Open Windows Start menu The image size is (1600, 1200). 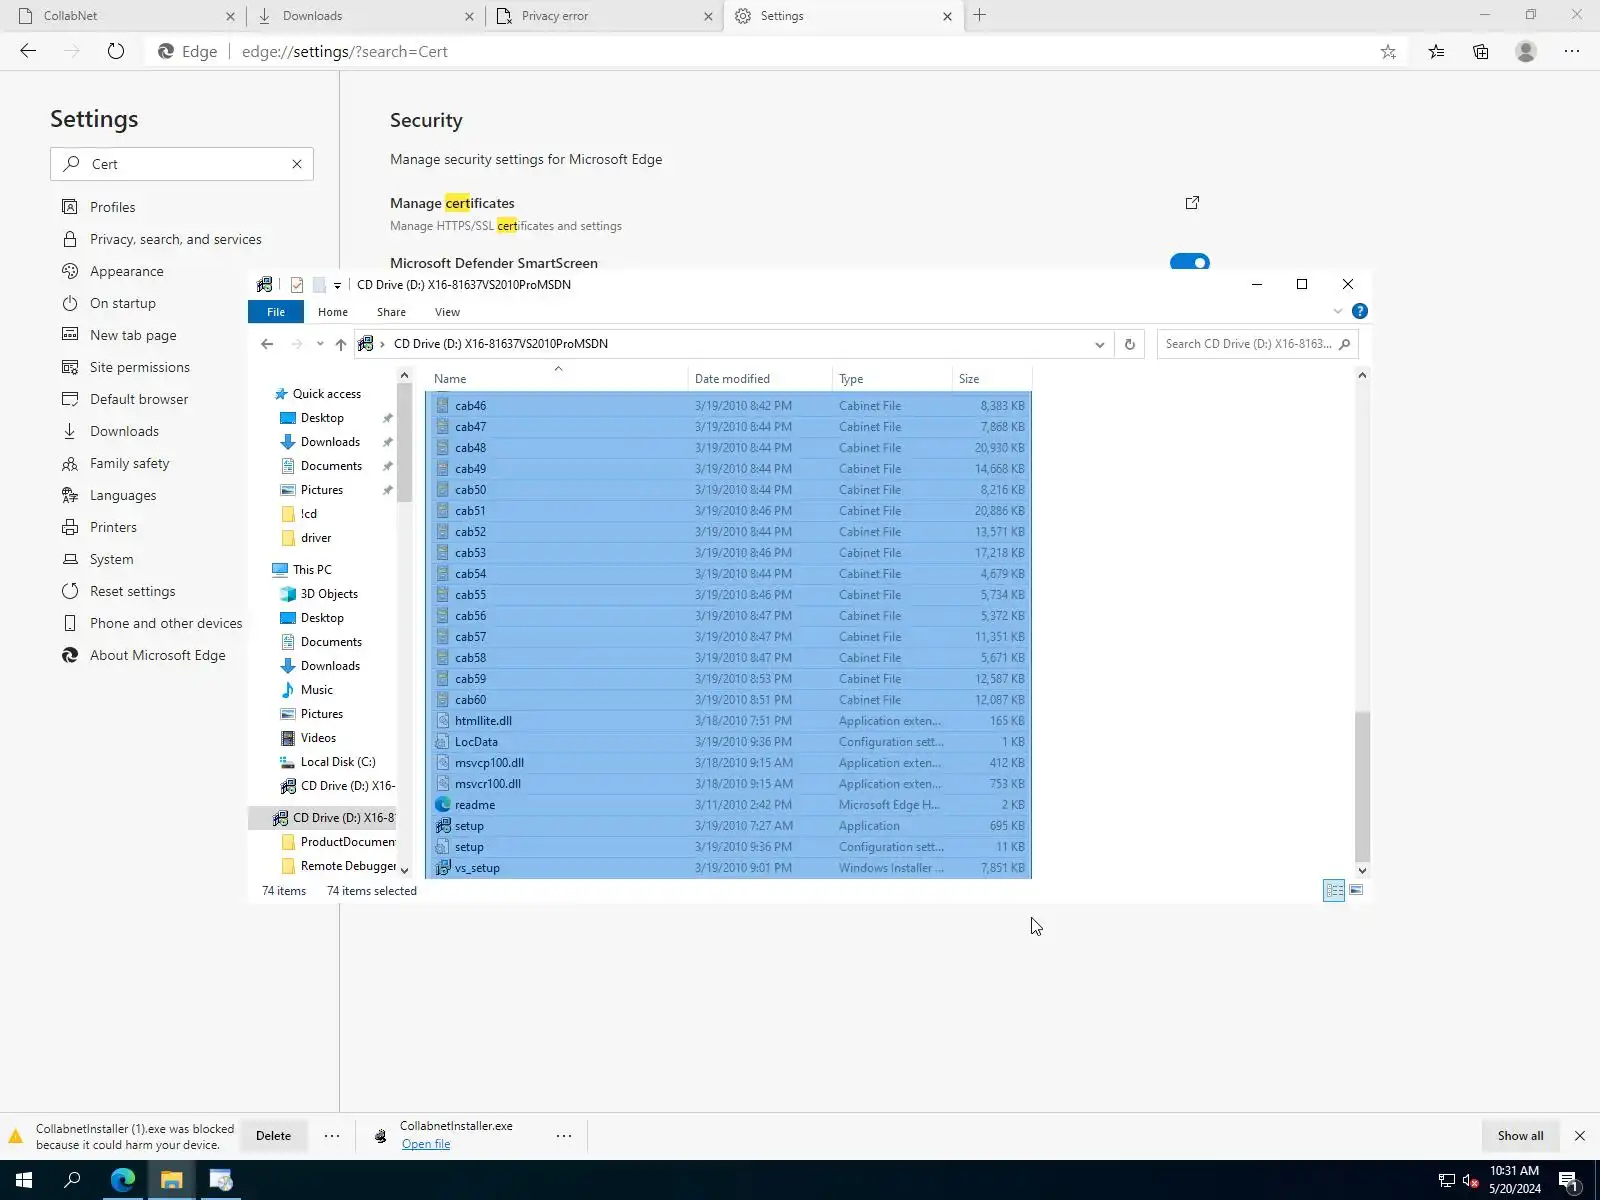[x=24, y=1180]
